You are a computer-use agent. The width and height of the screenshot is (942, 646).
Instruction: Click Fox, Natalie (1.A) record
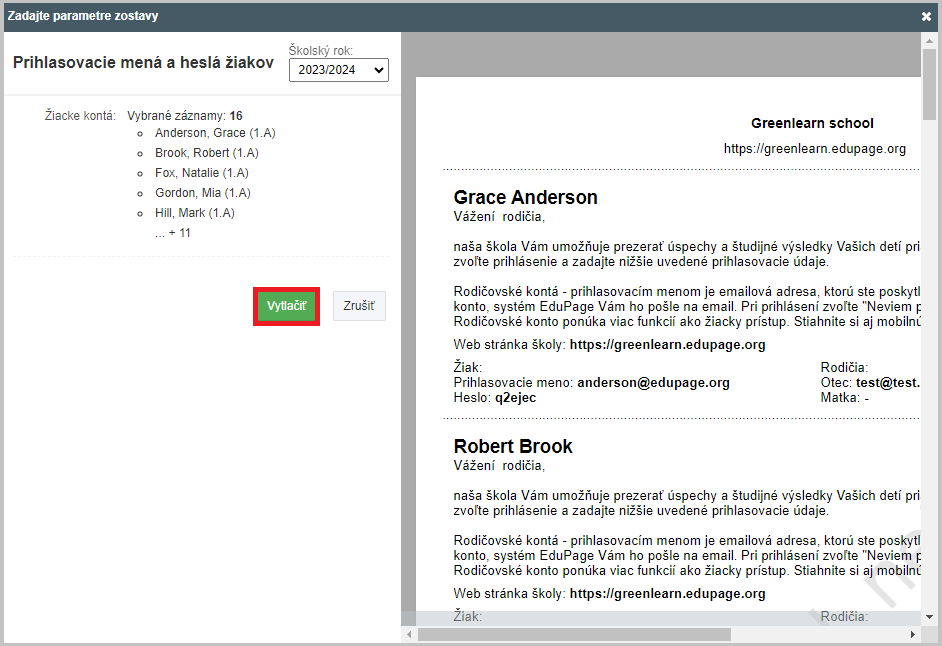click(x=201, y=173)
